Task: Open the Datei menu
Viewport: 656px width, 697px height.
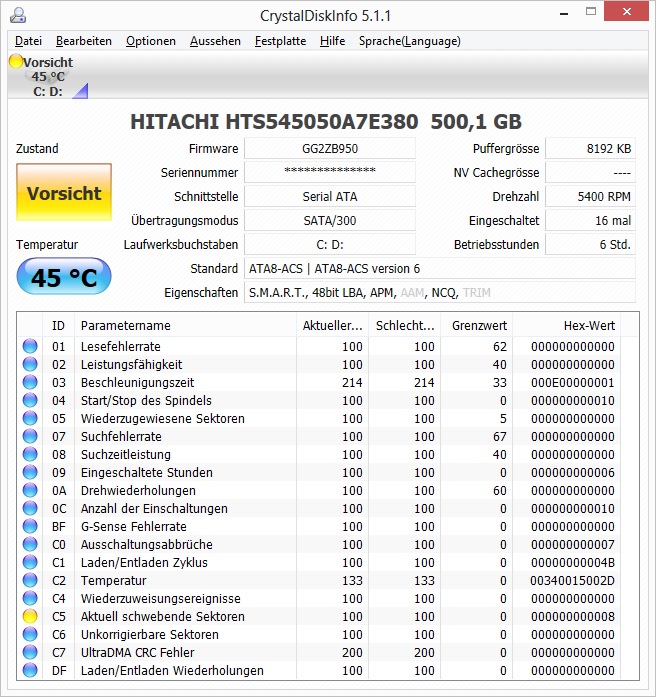Action: (x=28, y=41)
